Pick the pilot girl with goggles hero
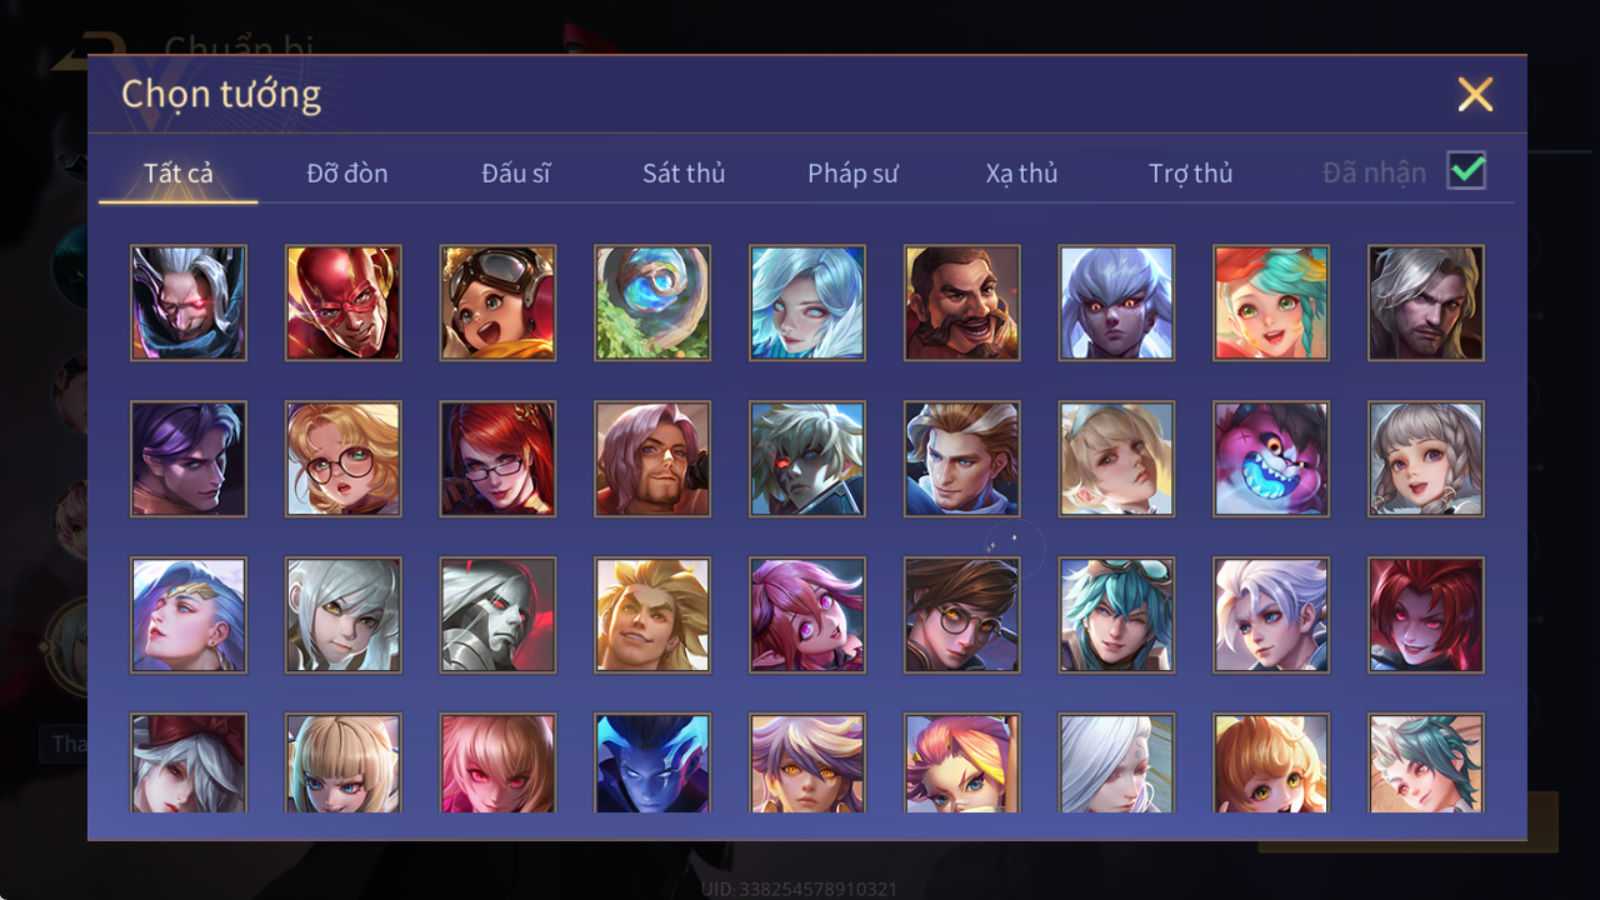The width and height of the screenshot is (1600, 900). [498, 303]
